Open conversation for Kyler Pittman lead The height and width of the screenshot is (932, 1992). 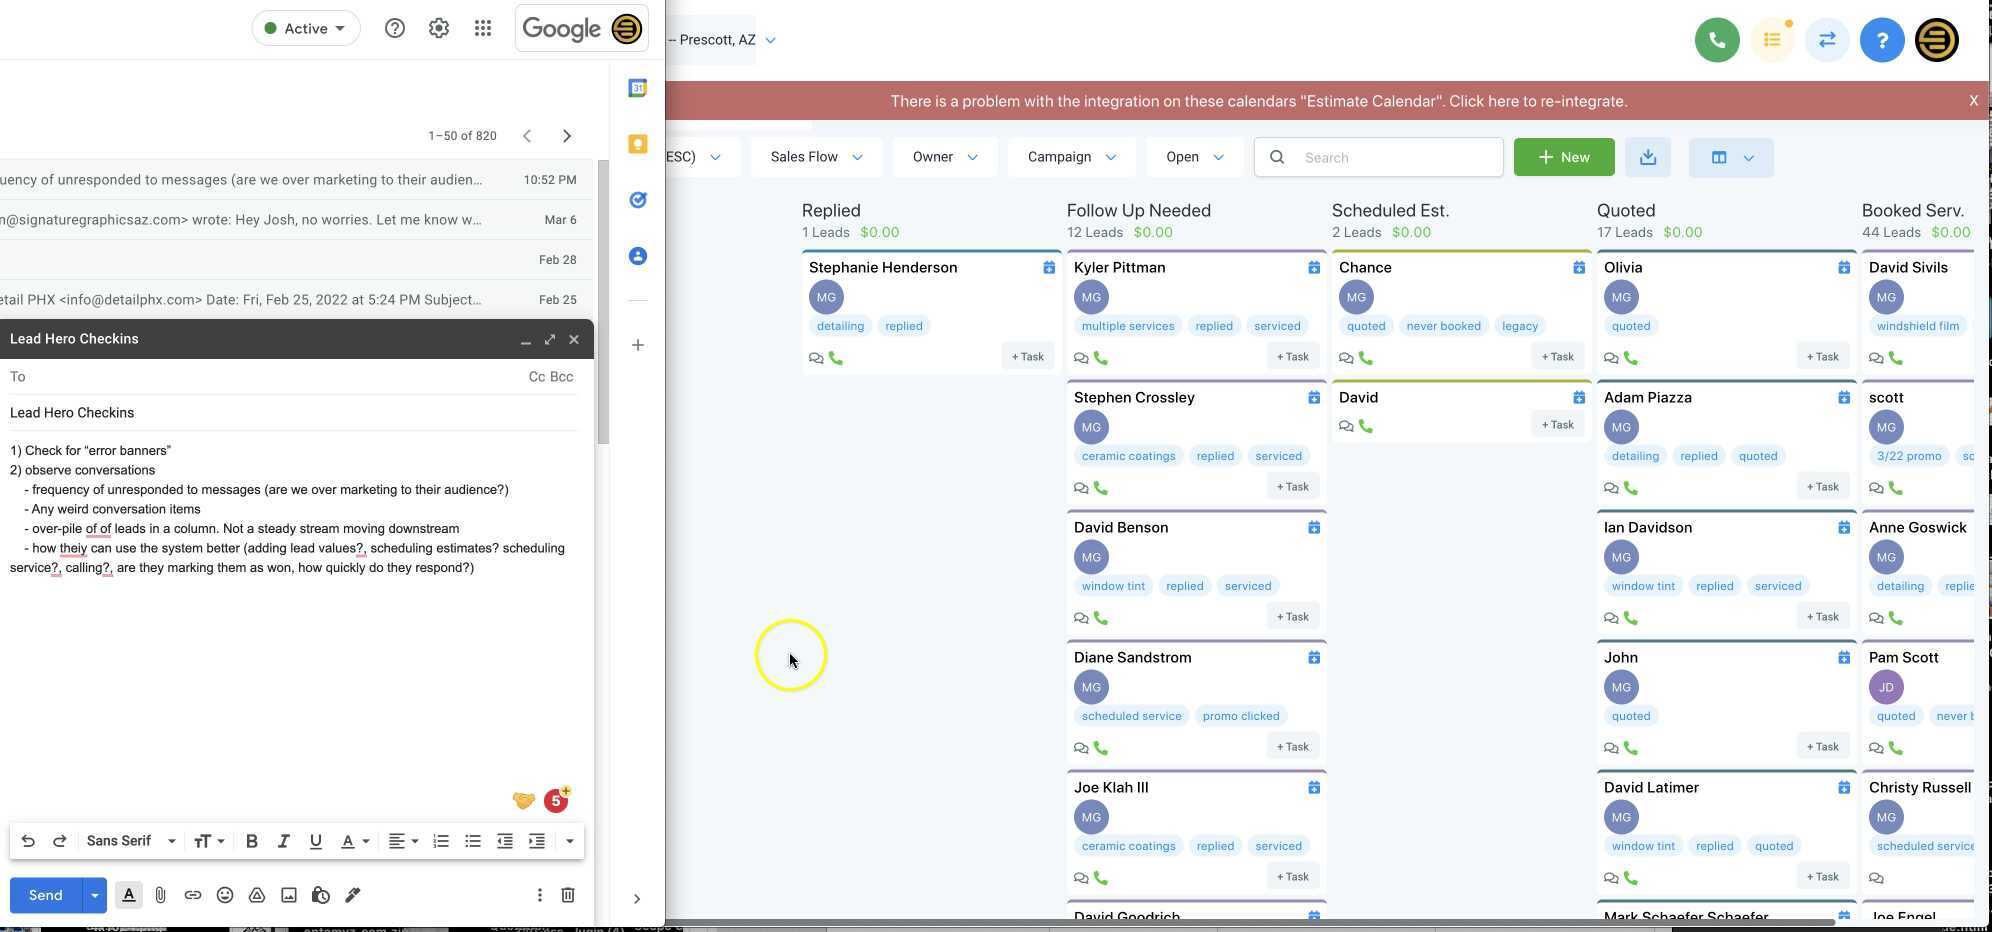click(x=1081, y=358)
